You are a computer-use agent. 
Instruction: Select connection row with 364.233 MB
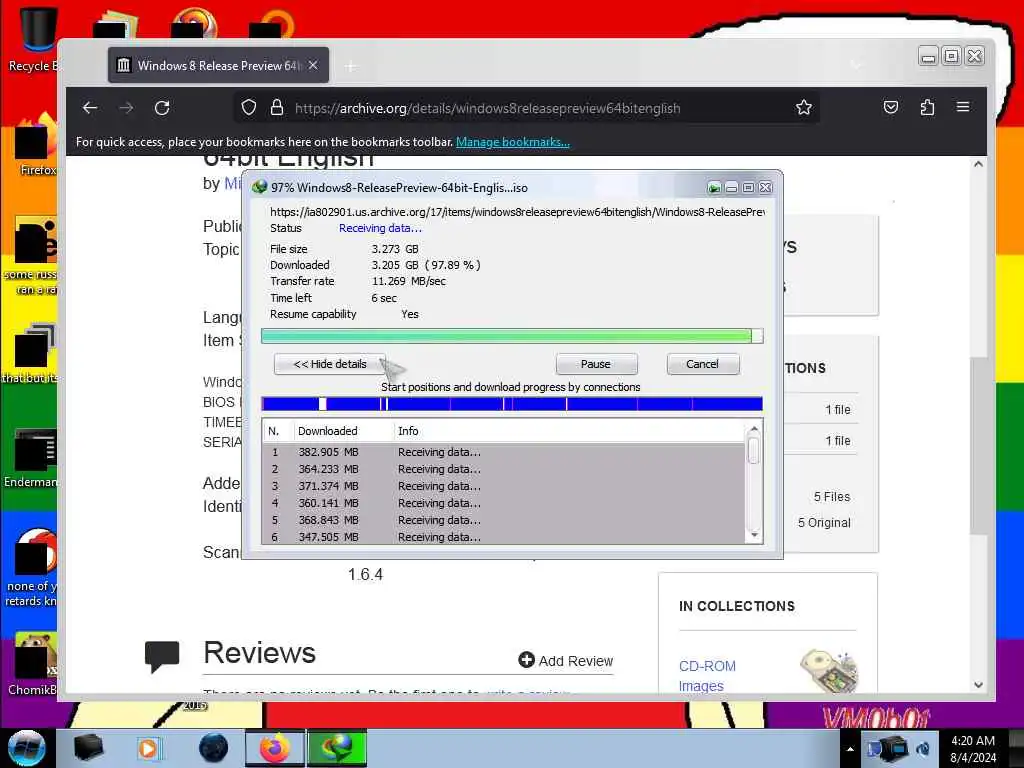click(x=504, y=469)
